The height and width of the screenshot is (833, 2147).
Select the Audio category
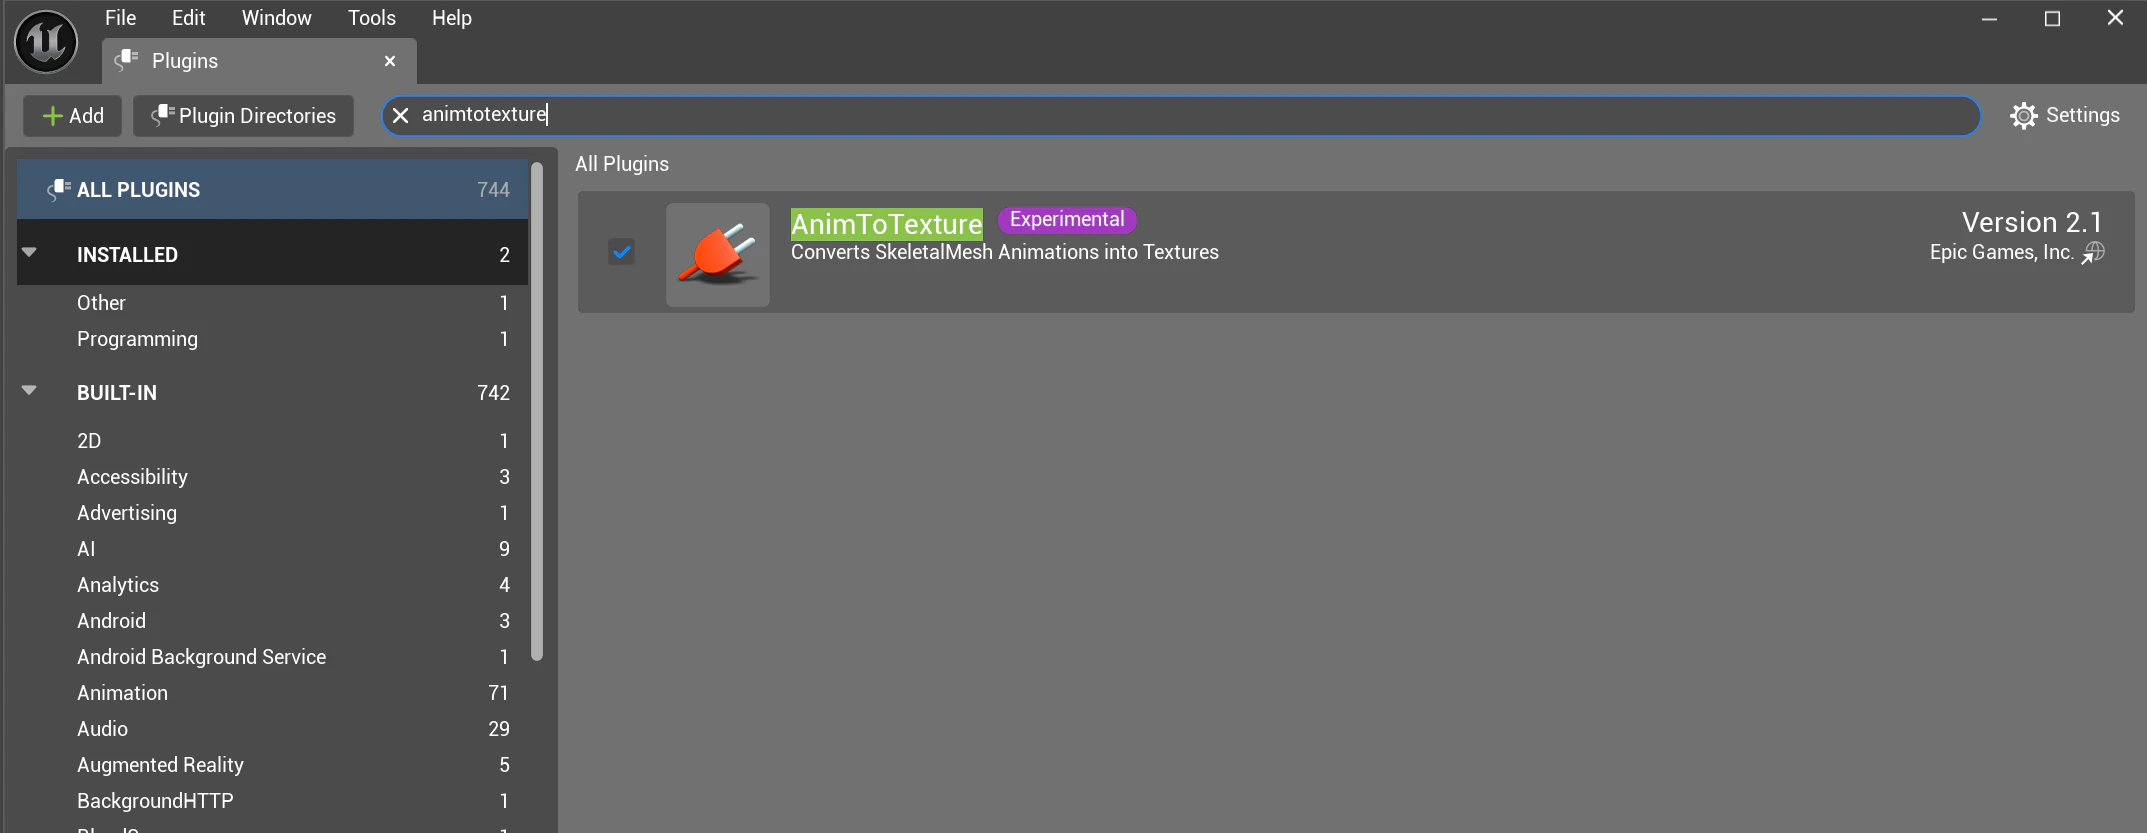tap(273, 729)
